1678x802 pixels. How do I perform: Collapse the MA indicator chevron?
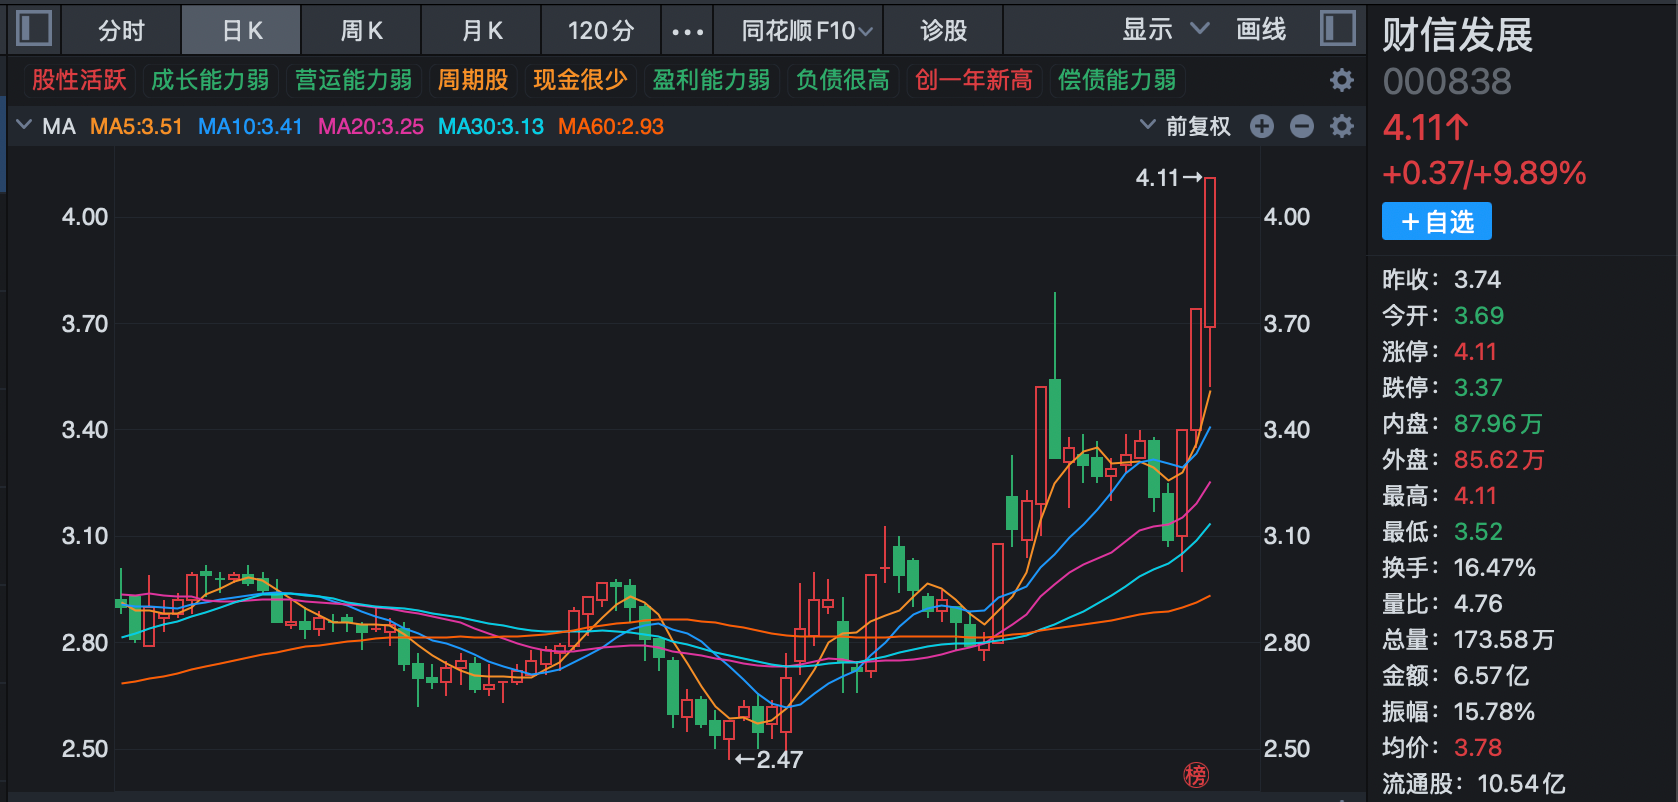pyautogui.click(x=24, y=126)
